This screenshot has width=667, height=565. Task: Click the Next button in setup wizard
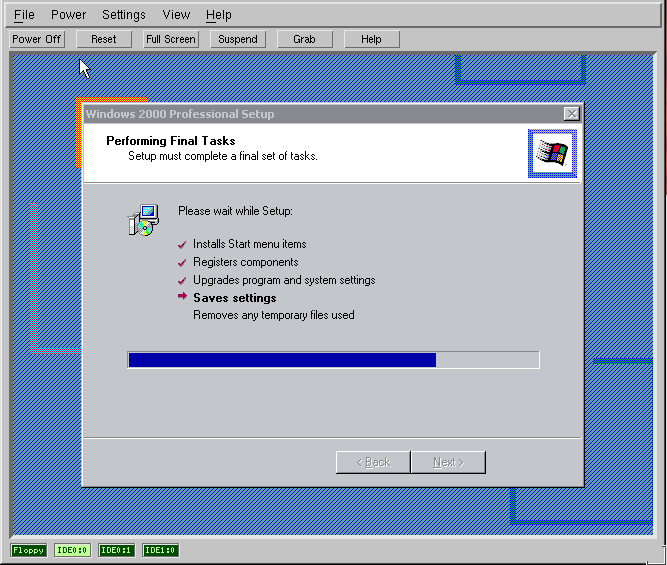(448, 462)
